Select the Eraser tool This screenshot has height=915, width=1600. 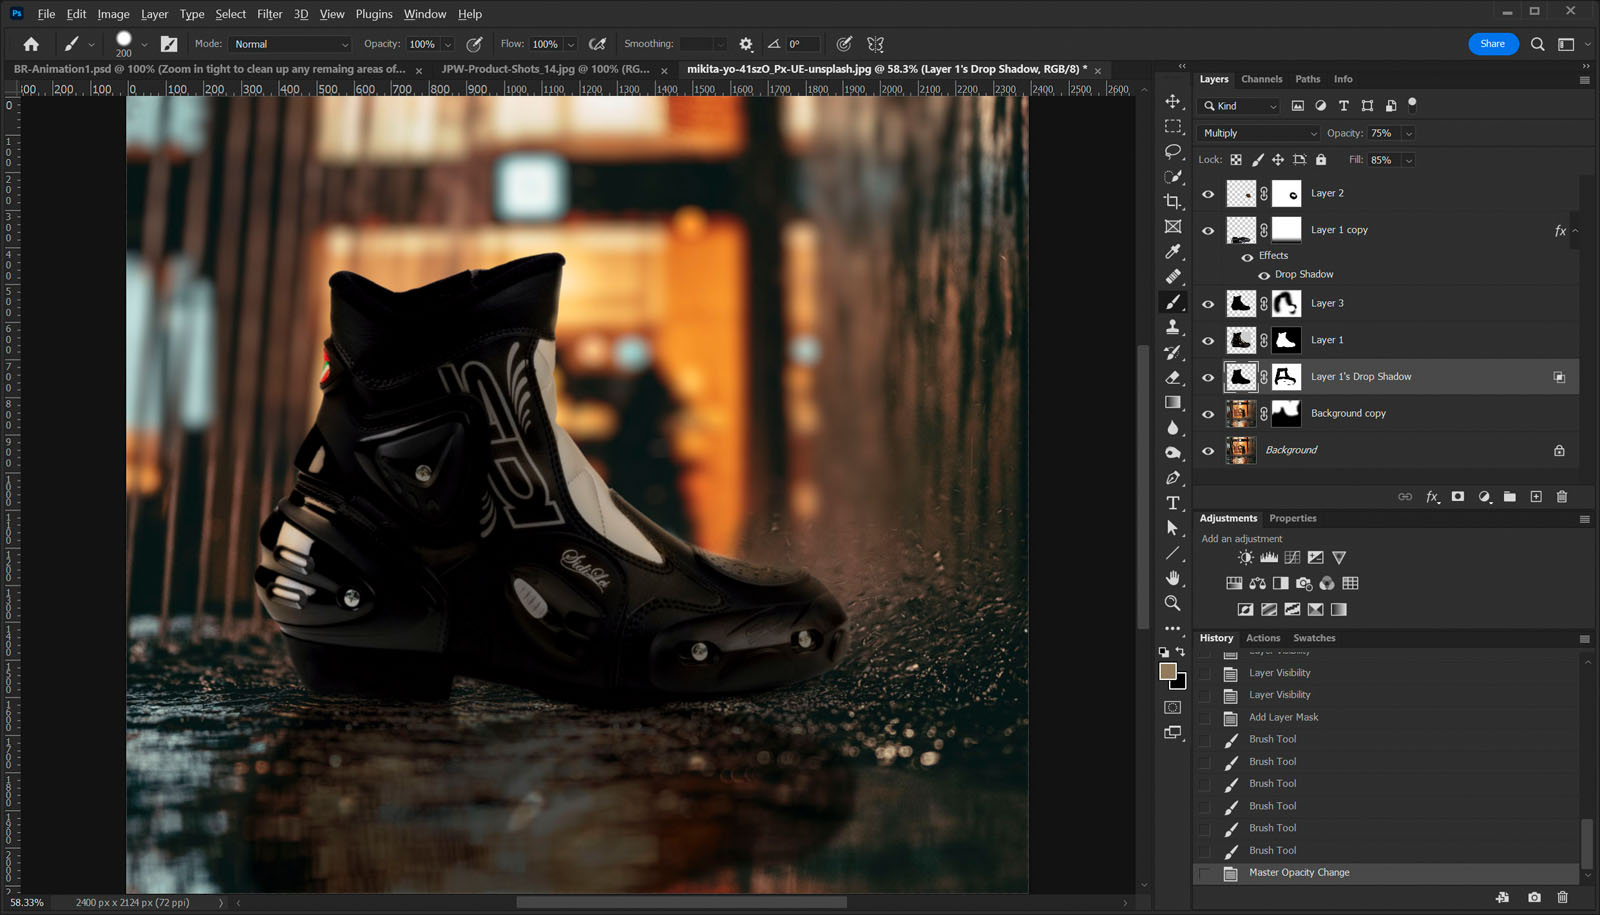click(1173, 377)
